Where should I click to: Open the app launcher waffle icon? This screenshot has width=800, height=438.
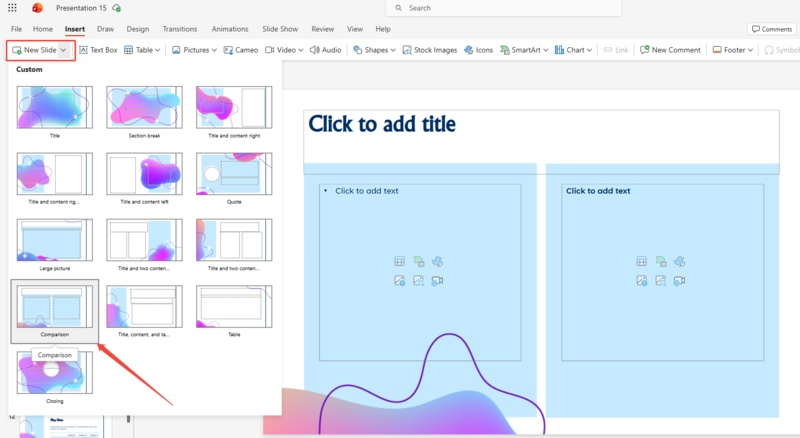(12, 8)
